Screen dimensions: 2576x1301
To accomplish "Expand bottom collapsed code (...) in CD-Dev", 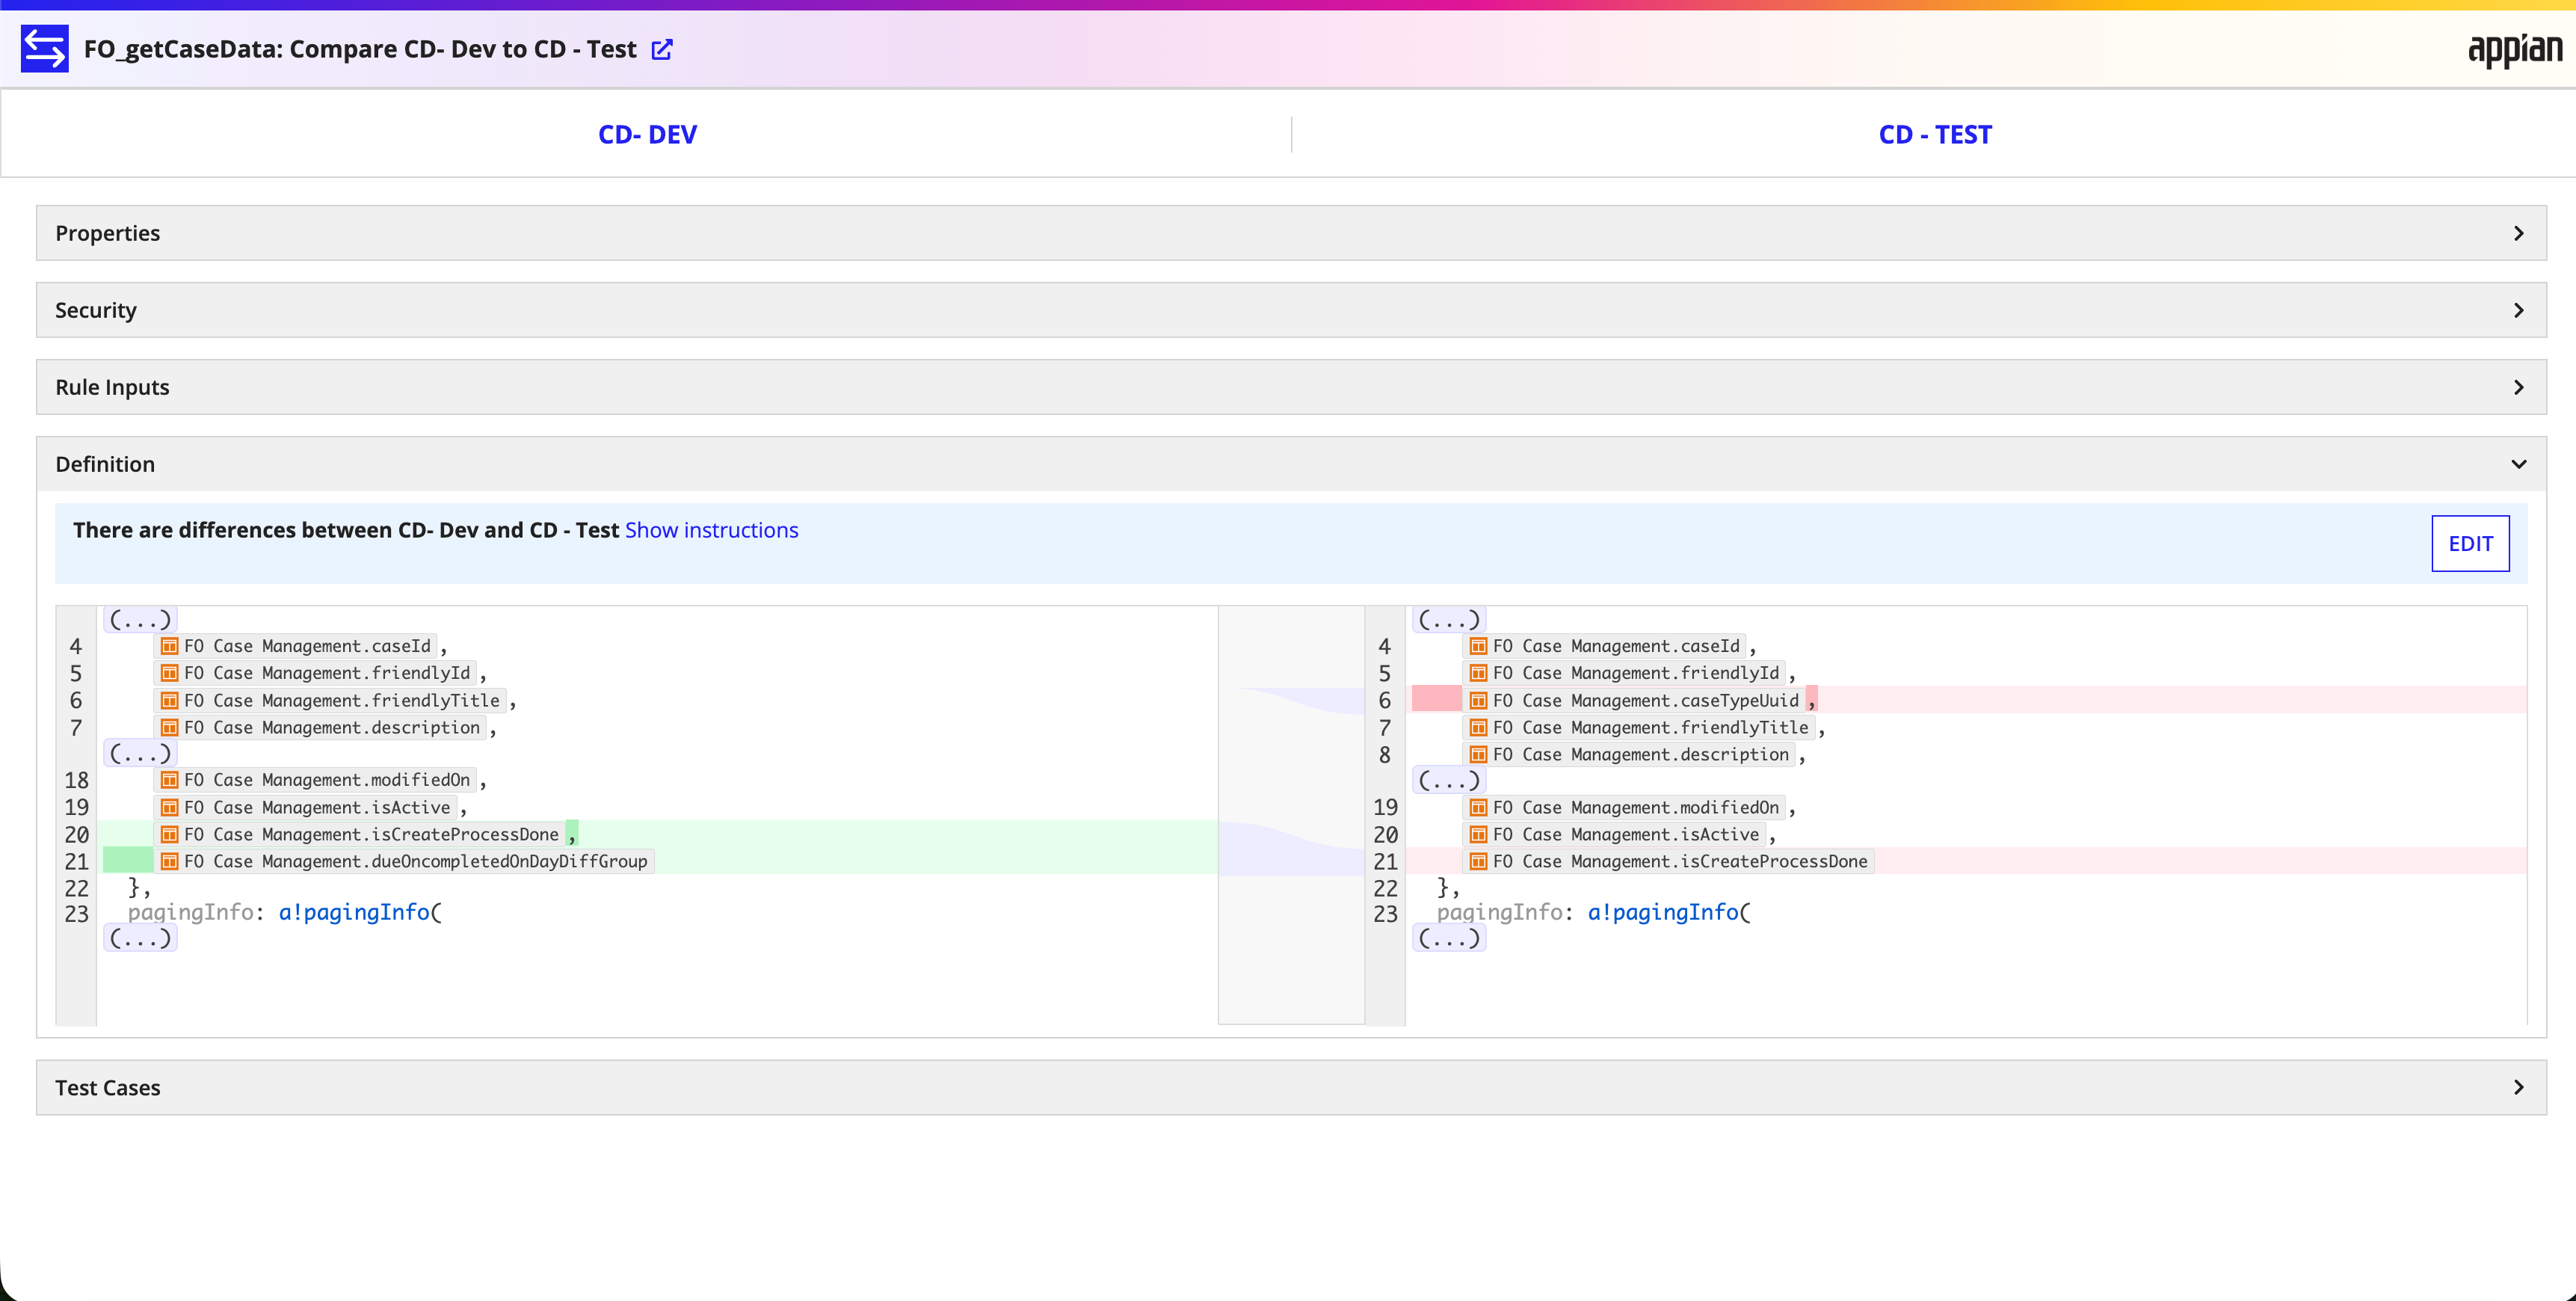I will tap(140, 938).
